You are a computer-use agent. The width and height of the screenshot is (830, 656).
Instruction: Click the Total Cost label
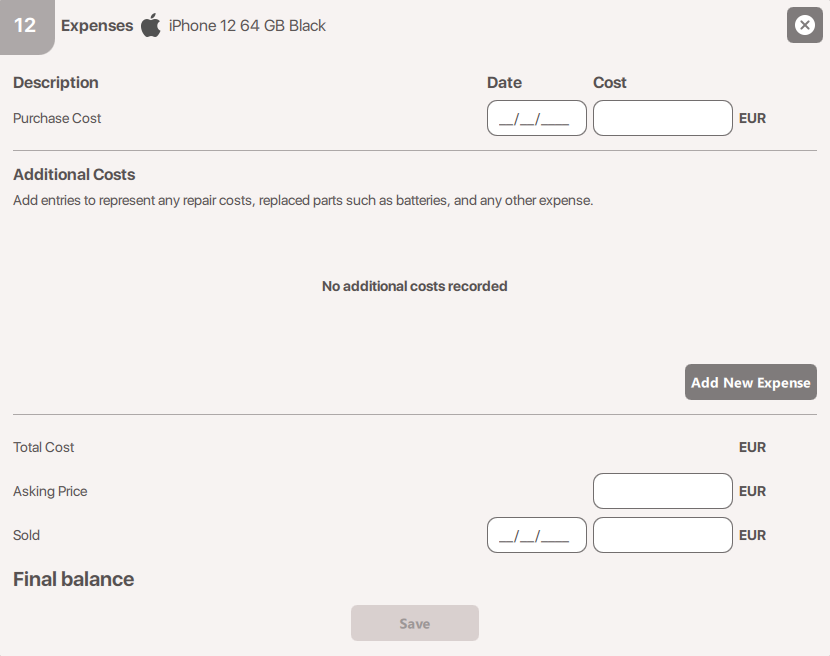pyautogui.click(x=44, y=447)
